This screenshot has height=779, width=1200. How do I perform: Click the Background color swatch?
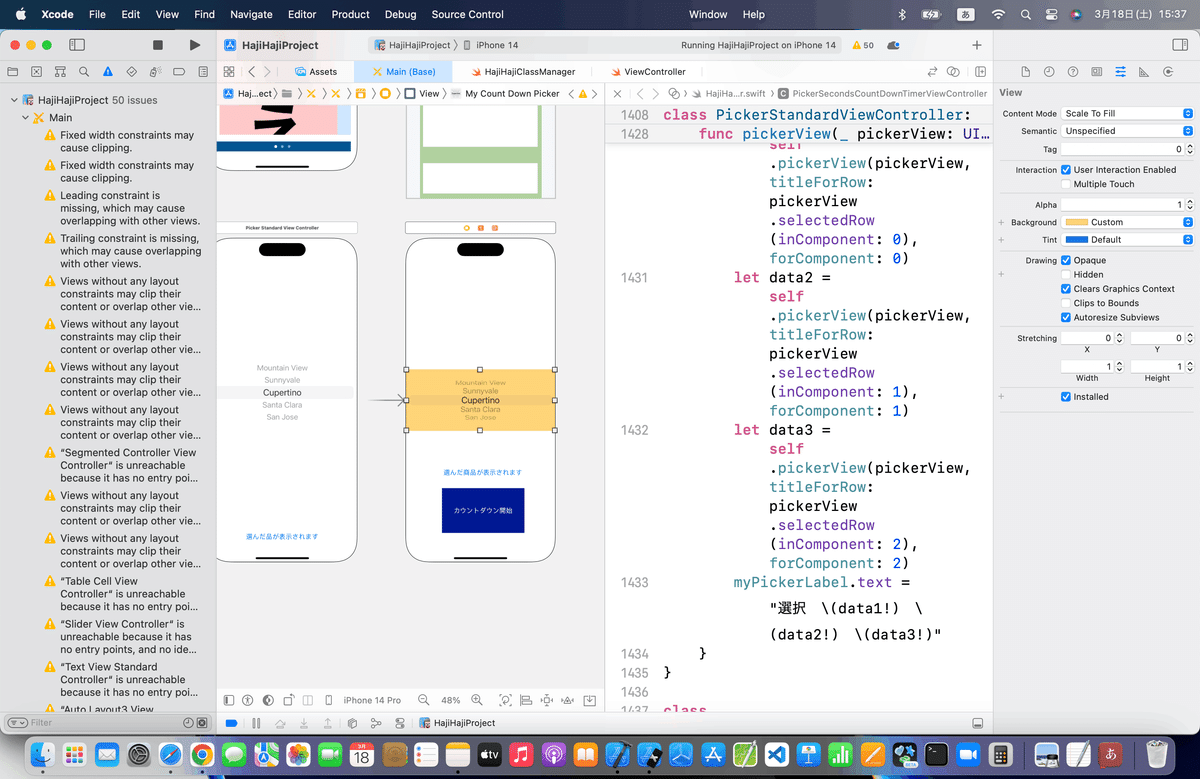click(1076, 222)
